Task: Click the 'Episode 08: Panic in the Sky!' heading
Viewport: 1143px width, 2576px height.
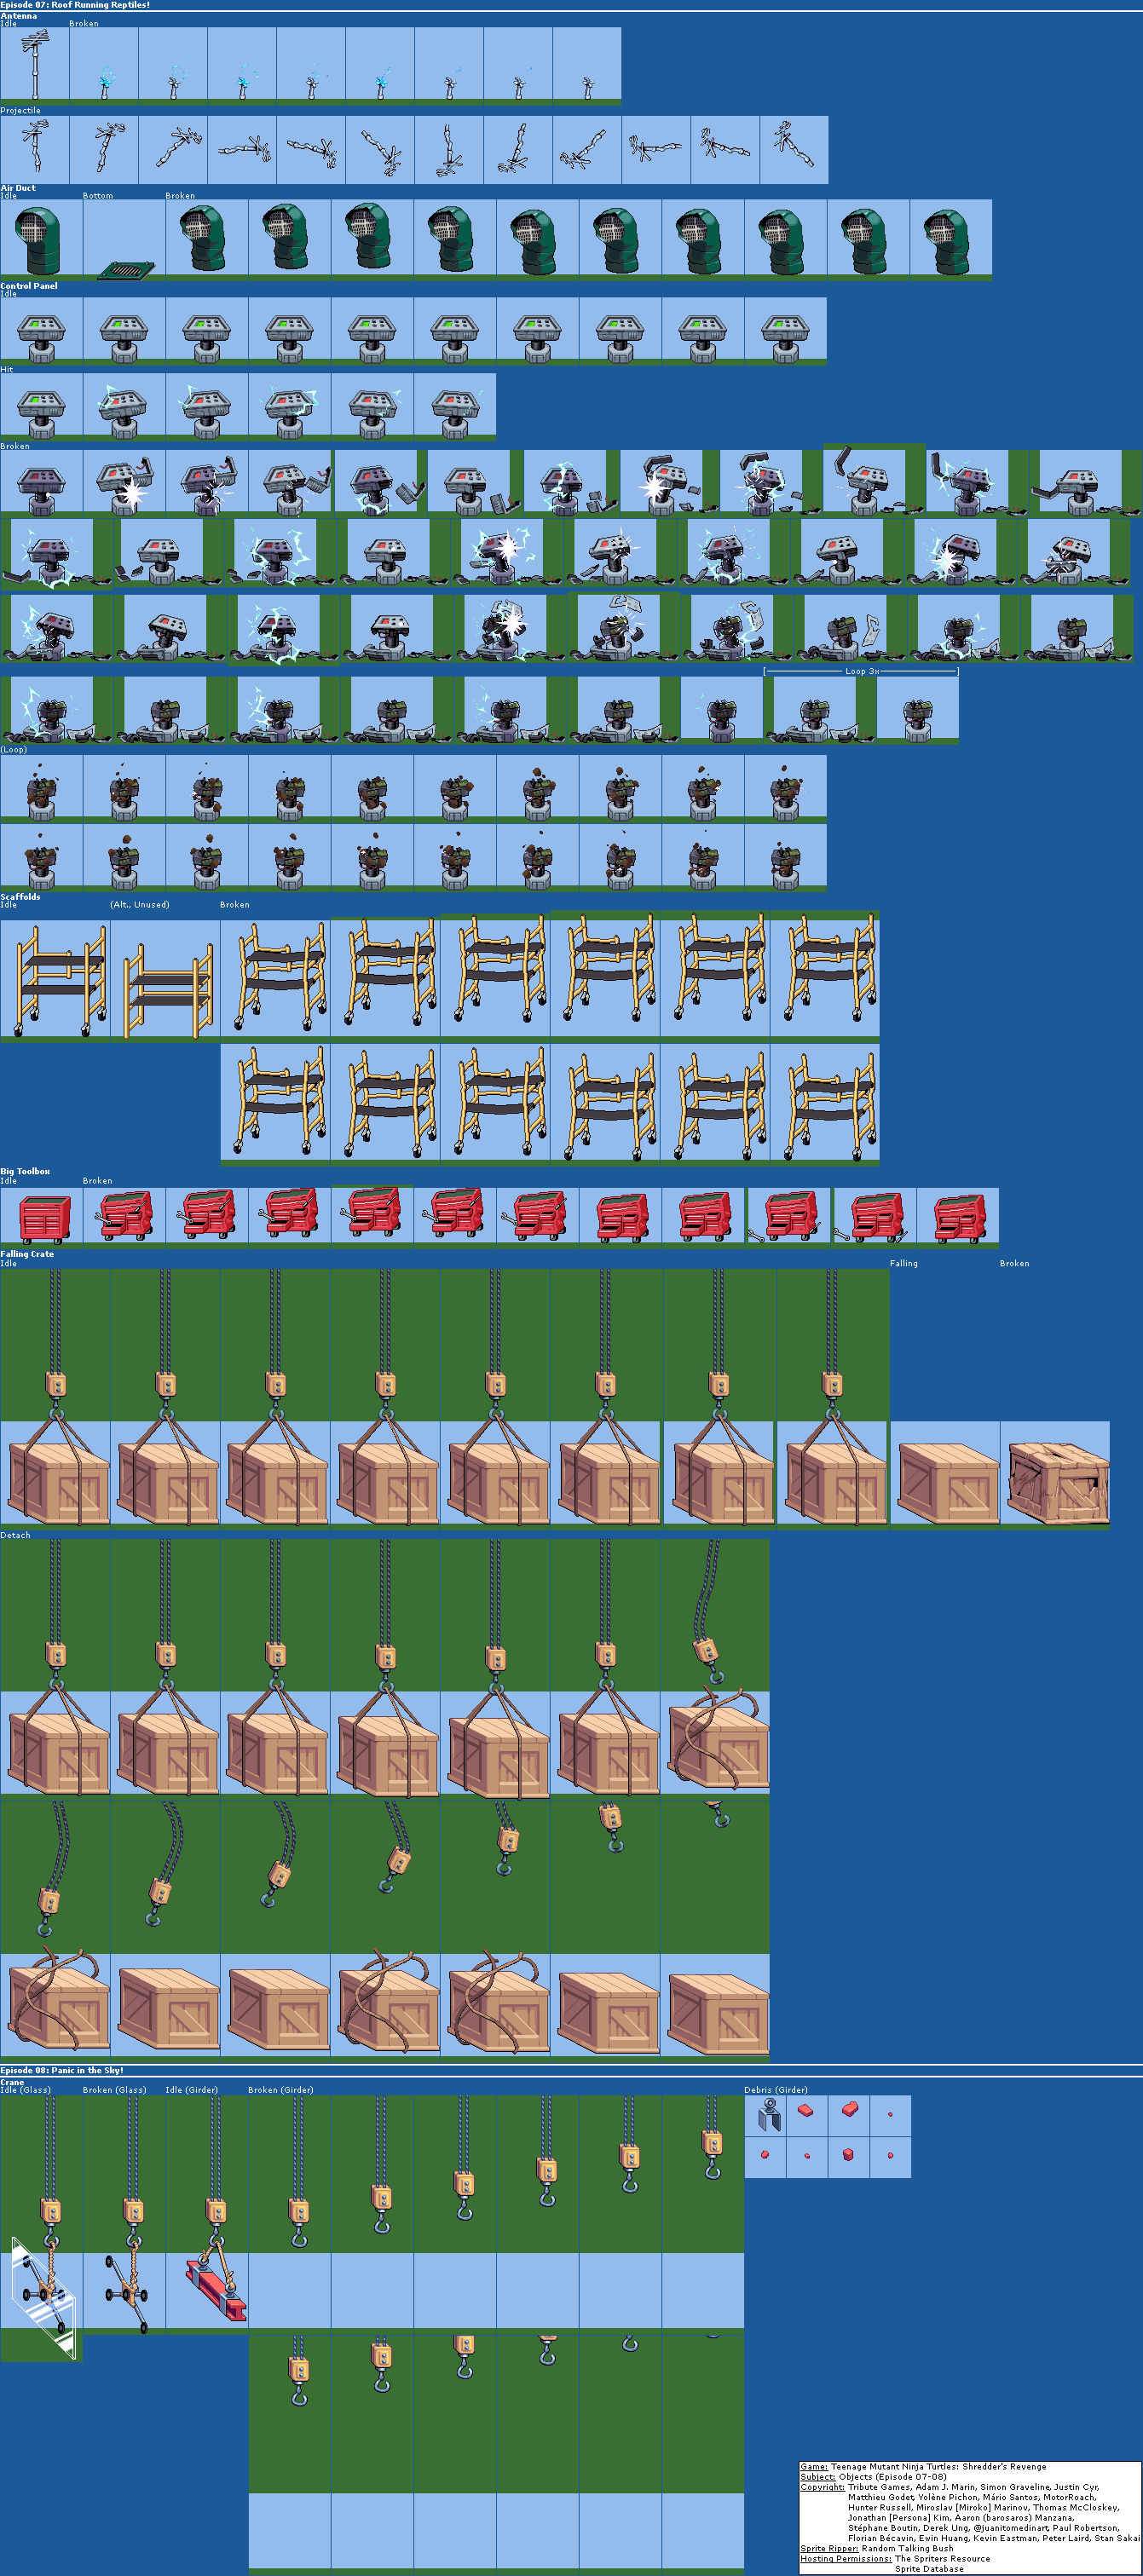Action: (62, 2070)
